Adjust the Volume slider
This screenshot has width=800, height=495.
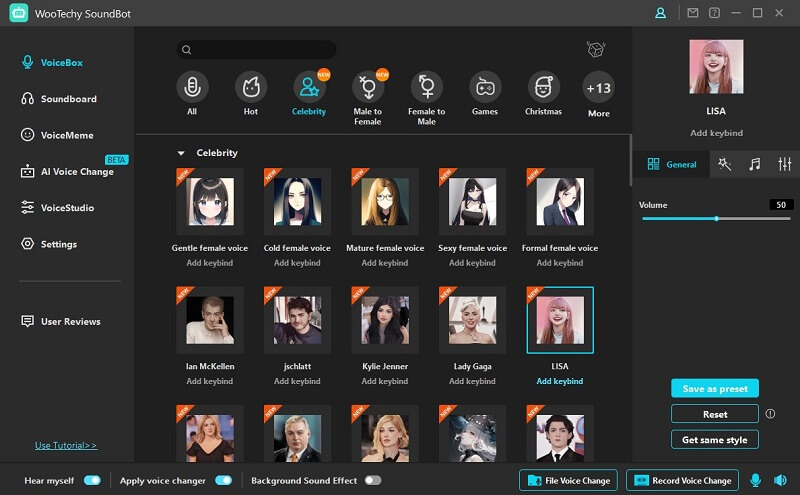[x=716, y=218]
